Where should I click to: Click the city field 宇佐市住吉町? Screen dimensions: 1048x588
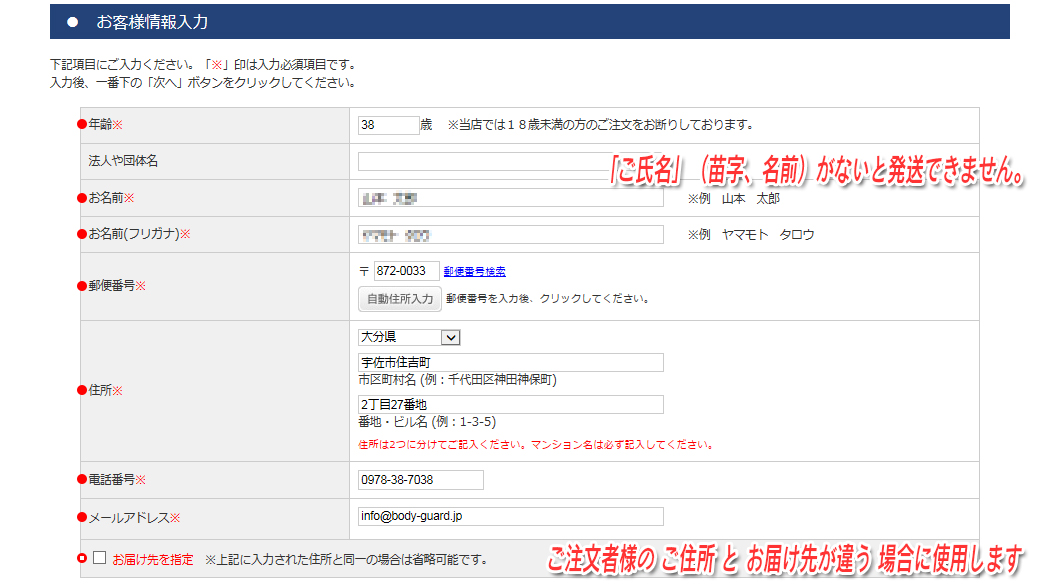pos(511,362)
